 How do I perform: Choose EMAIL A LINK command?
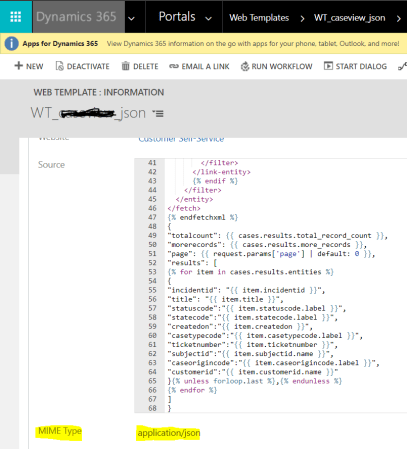205,66
